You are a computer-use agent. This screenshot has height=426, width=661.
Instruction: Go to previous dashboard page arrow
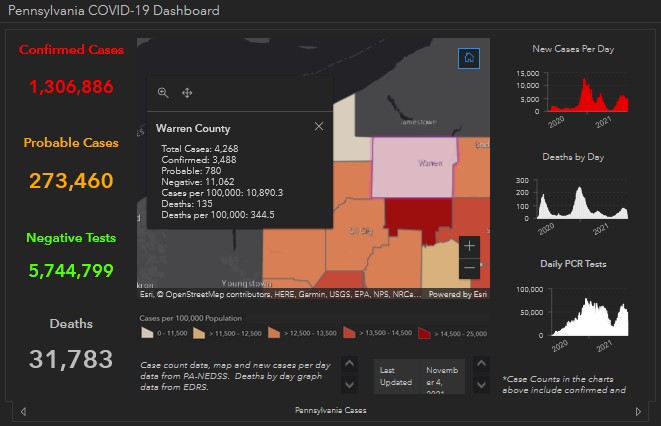[x=23, y=411]
